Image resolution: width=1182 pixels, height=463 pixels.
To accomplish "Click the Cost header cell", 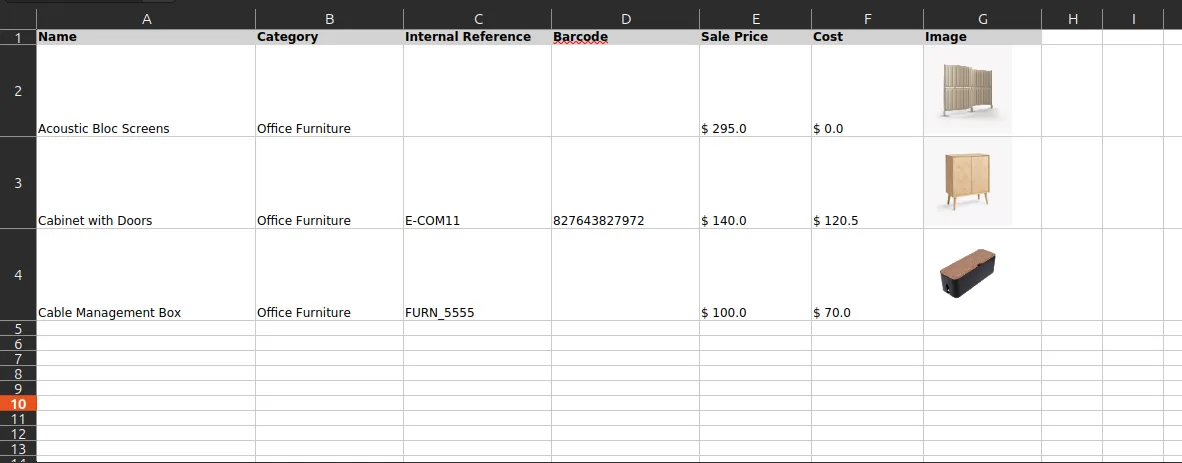I will click(x=867, y=37).
